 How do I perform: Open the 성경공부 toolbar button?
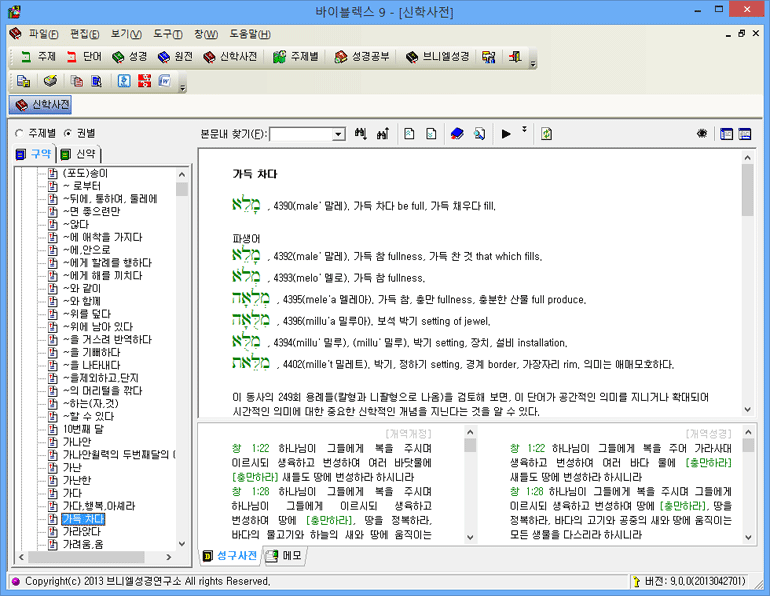point(362,57)
